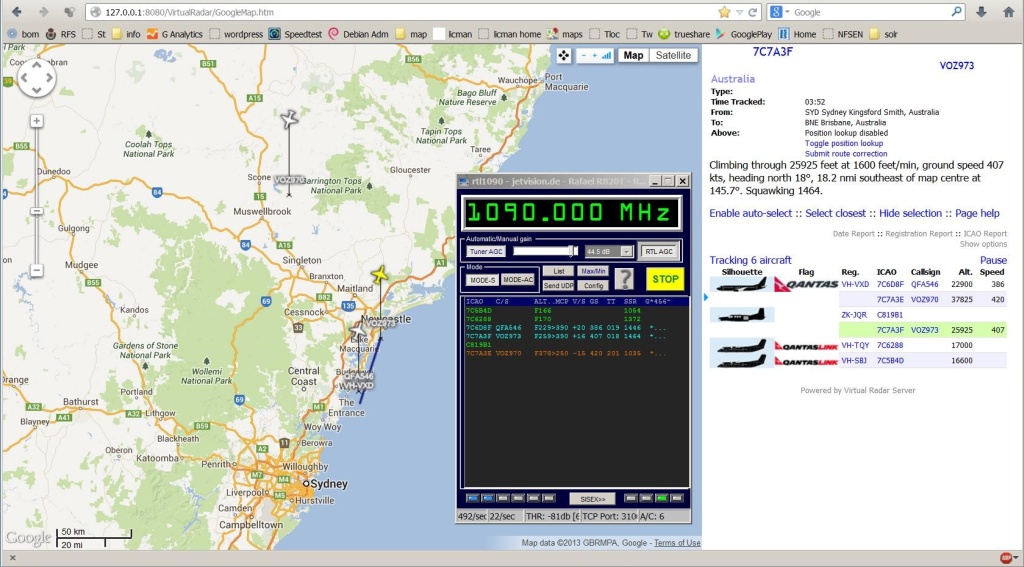Go to the browser home page icon
The height and width of the screenshot is (567, 1024).
1008,12
